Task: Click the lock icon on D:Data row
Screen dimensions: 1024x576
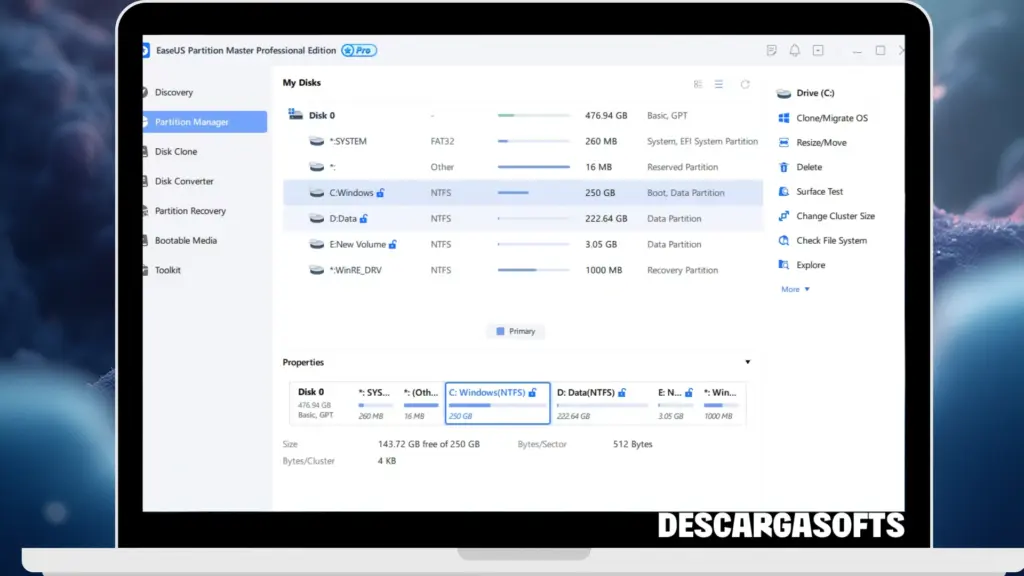Action: [364, 219]
